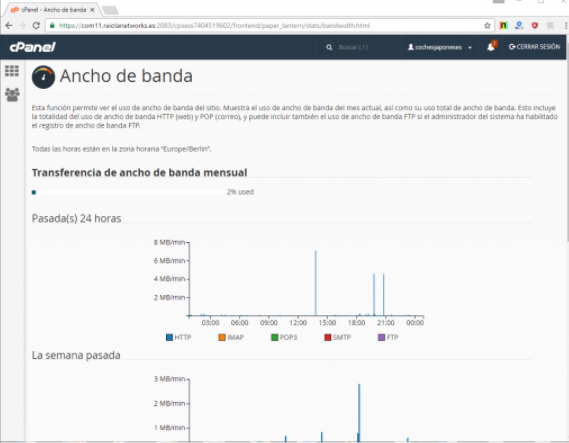569x443 pixels.
Task: Click CERRAR SESIÓN to log out
Action: click(x=534, y=47)
